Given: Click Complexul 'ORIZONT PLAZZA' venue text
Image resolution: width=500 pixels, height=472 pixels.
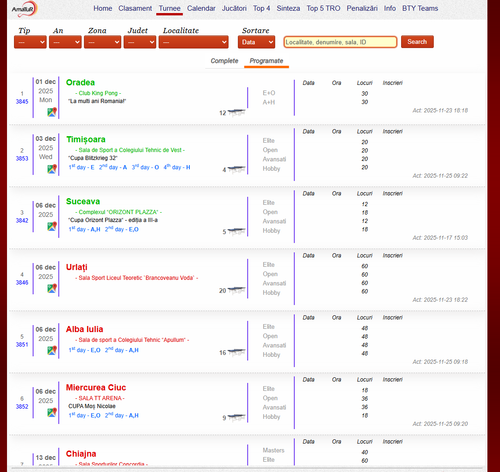Looking at the screenshot, I should tap(119, 212).
